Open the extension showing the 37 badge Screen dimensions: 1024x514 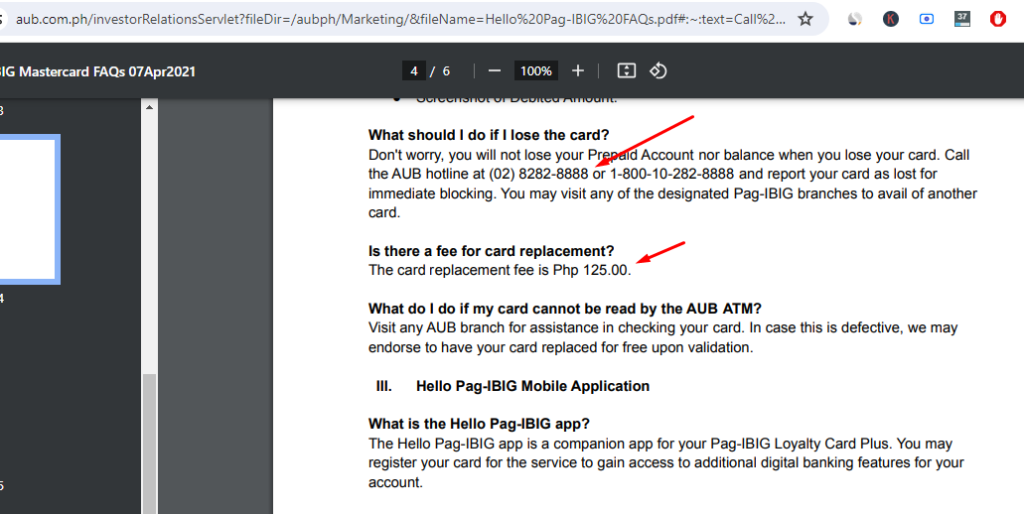[962, 19]
